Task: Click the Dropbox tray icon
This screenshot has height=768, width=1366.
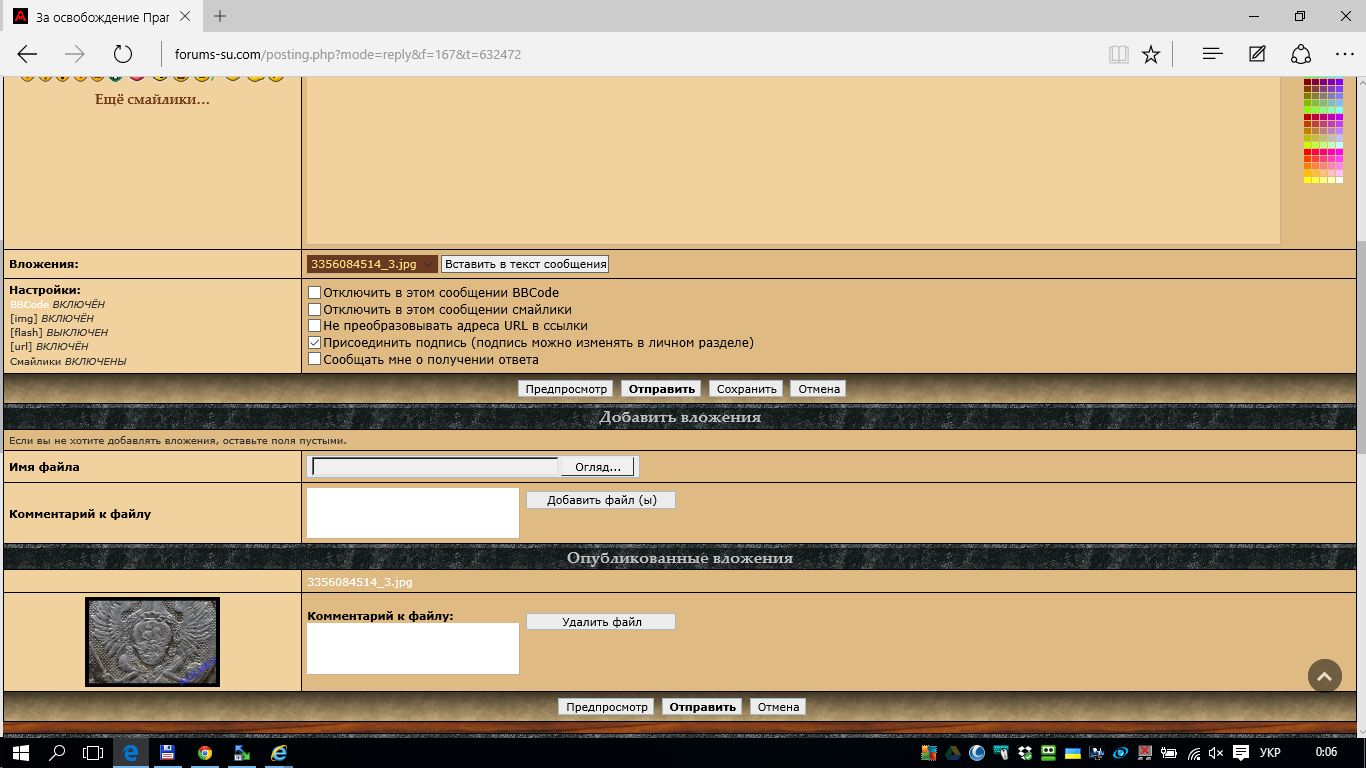Action: (1025, 753)
